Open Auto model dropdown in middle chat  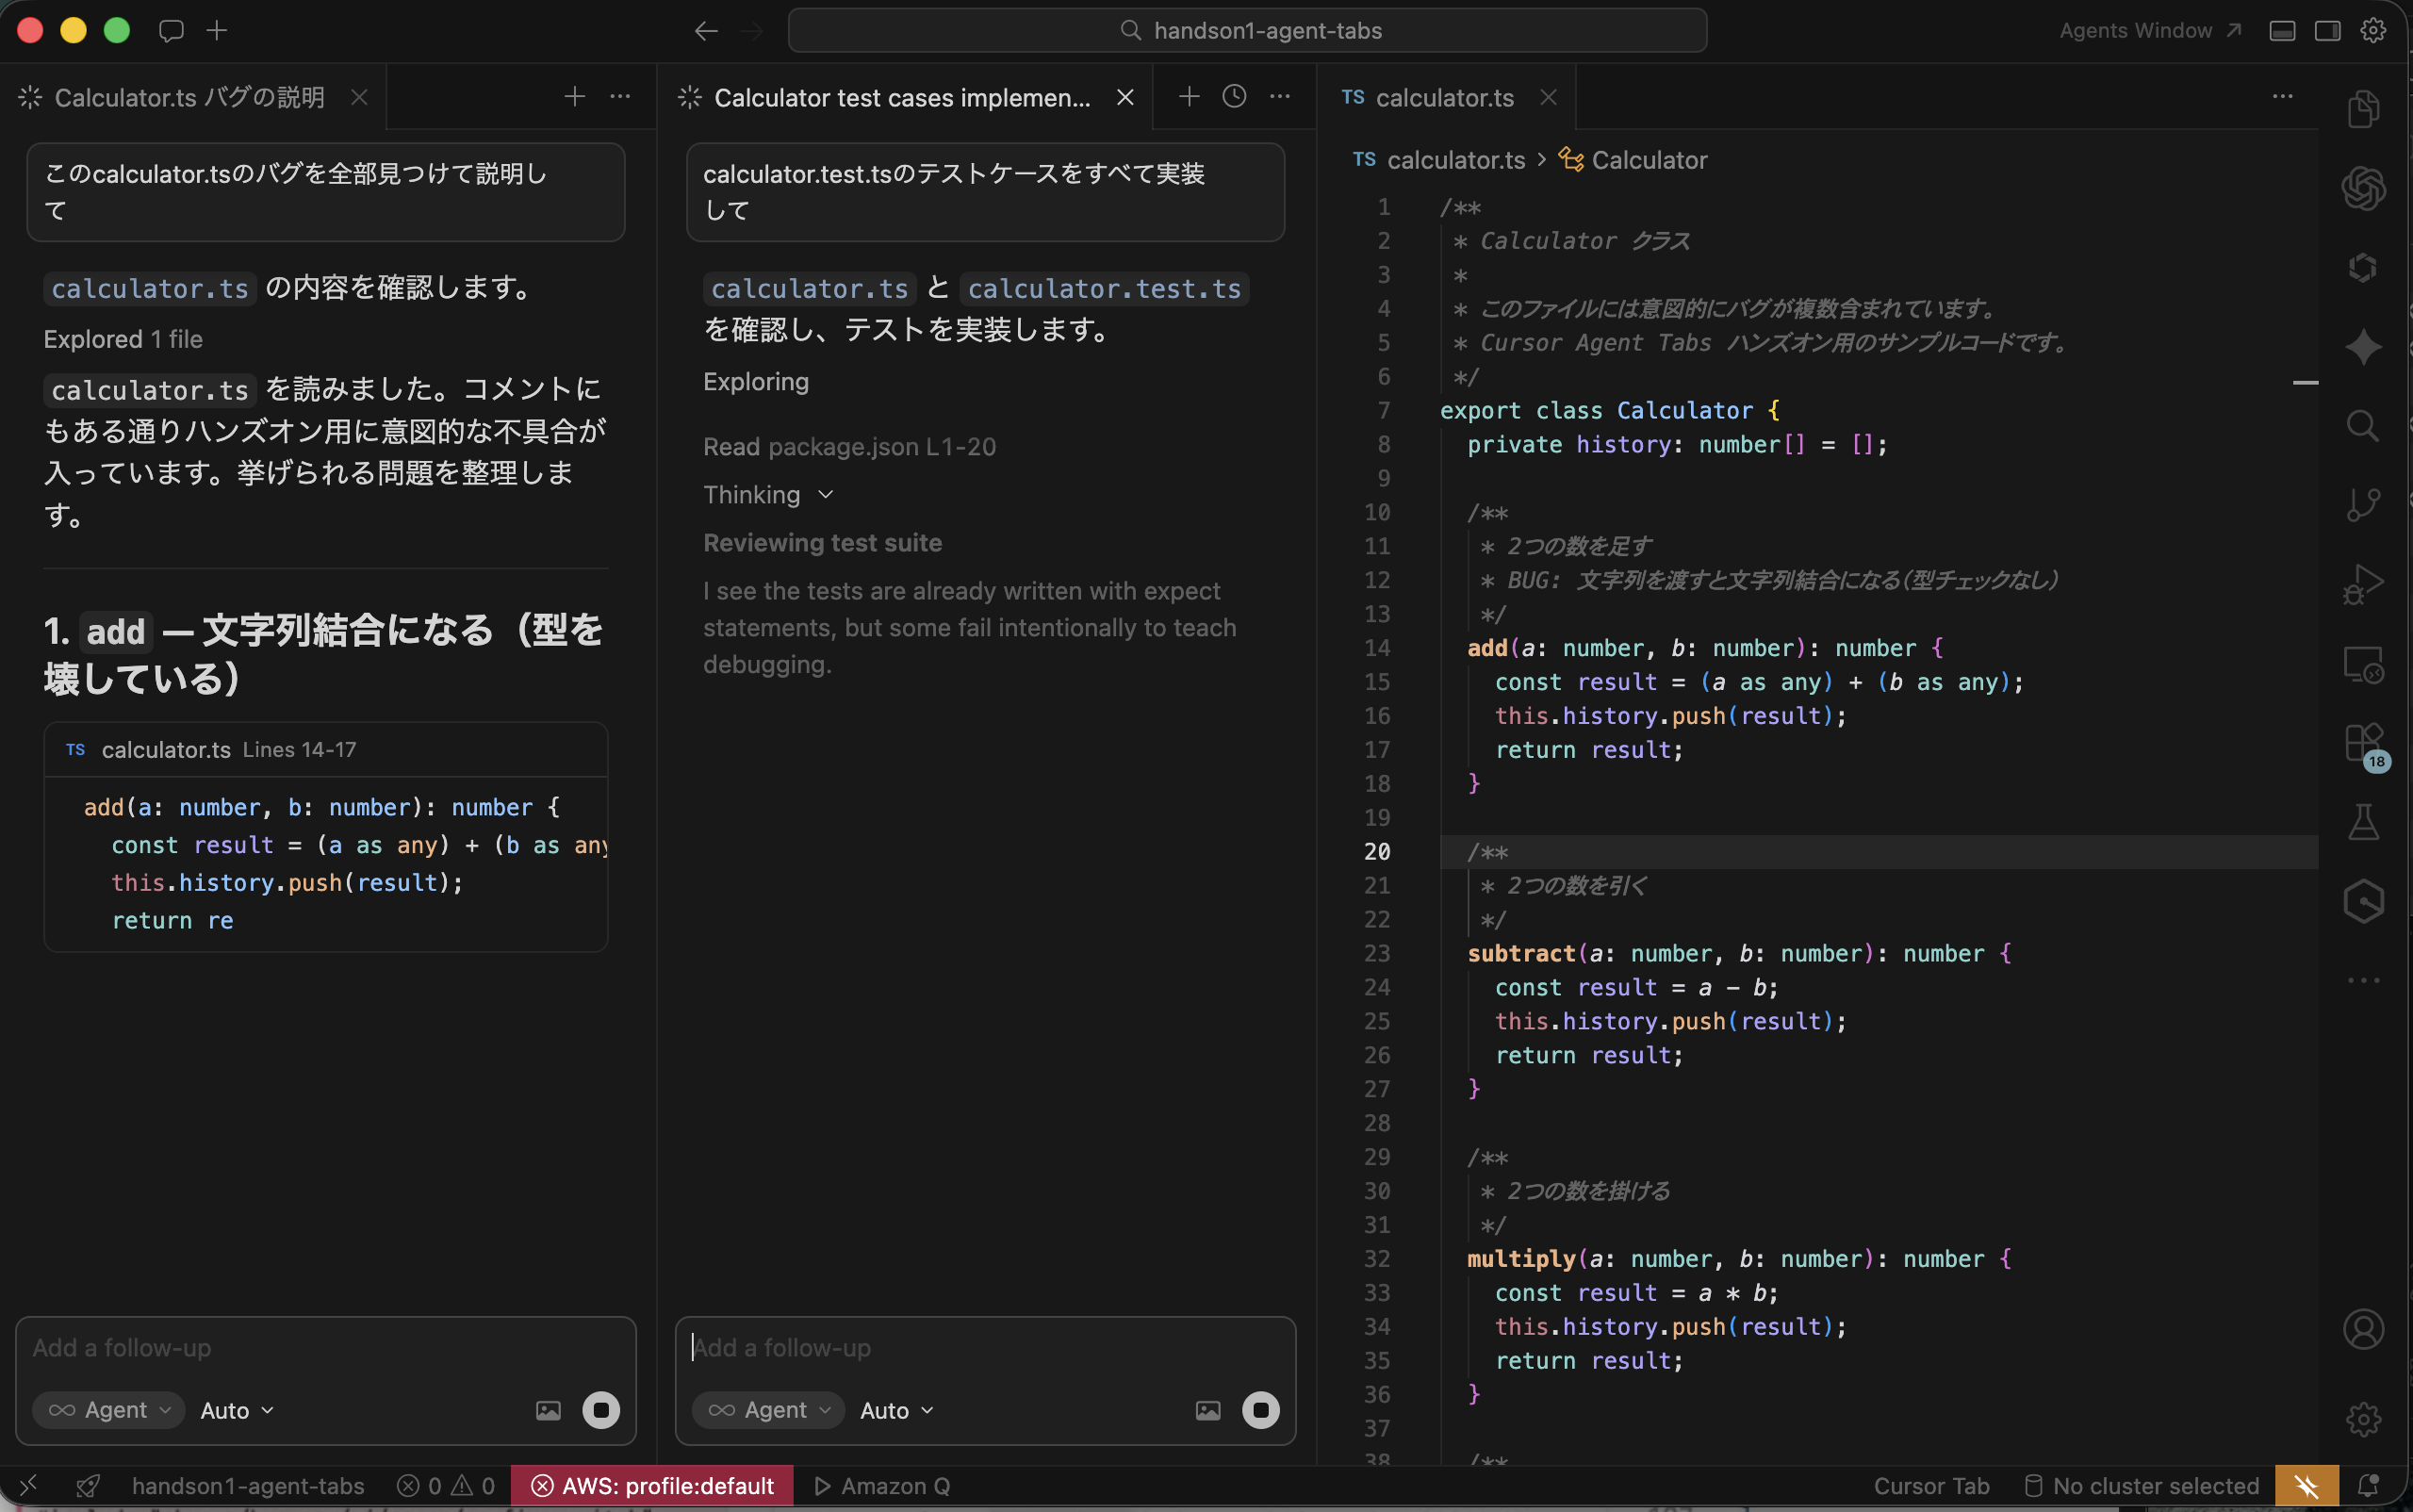(x=896, y=1410)
